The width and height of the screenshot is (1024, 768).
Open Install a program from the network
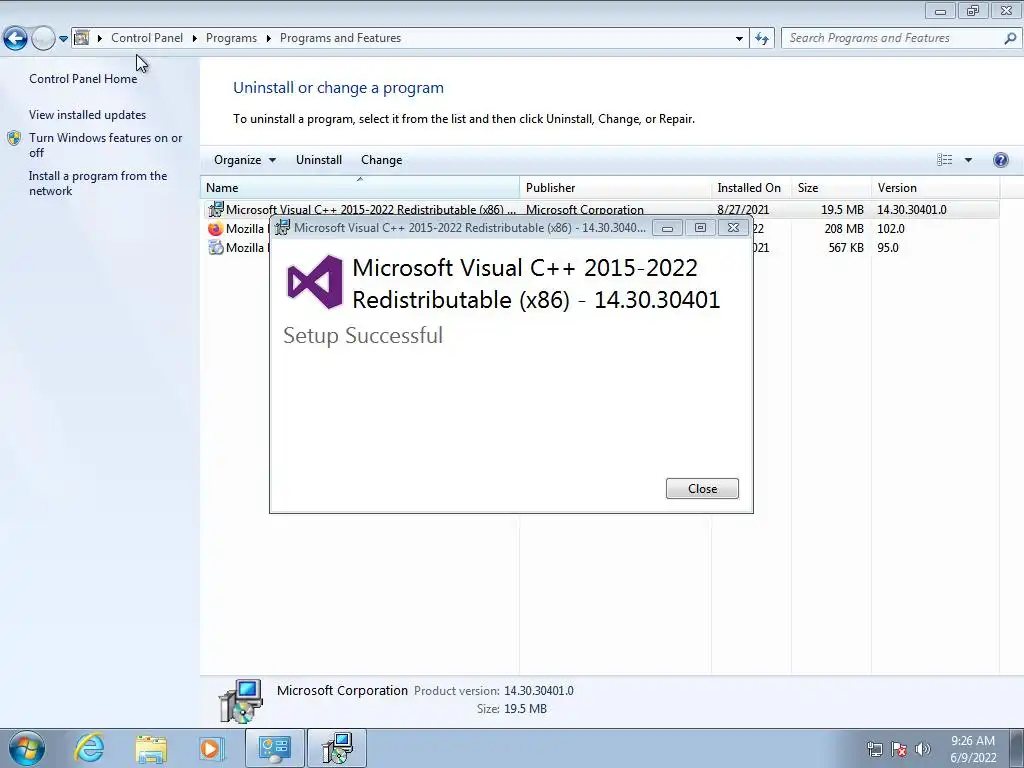coord(98,183)
